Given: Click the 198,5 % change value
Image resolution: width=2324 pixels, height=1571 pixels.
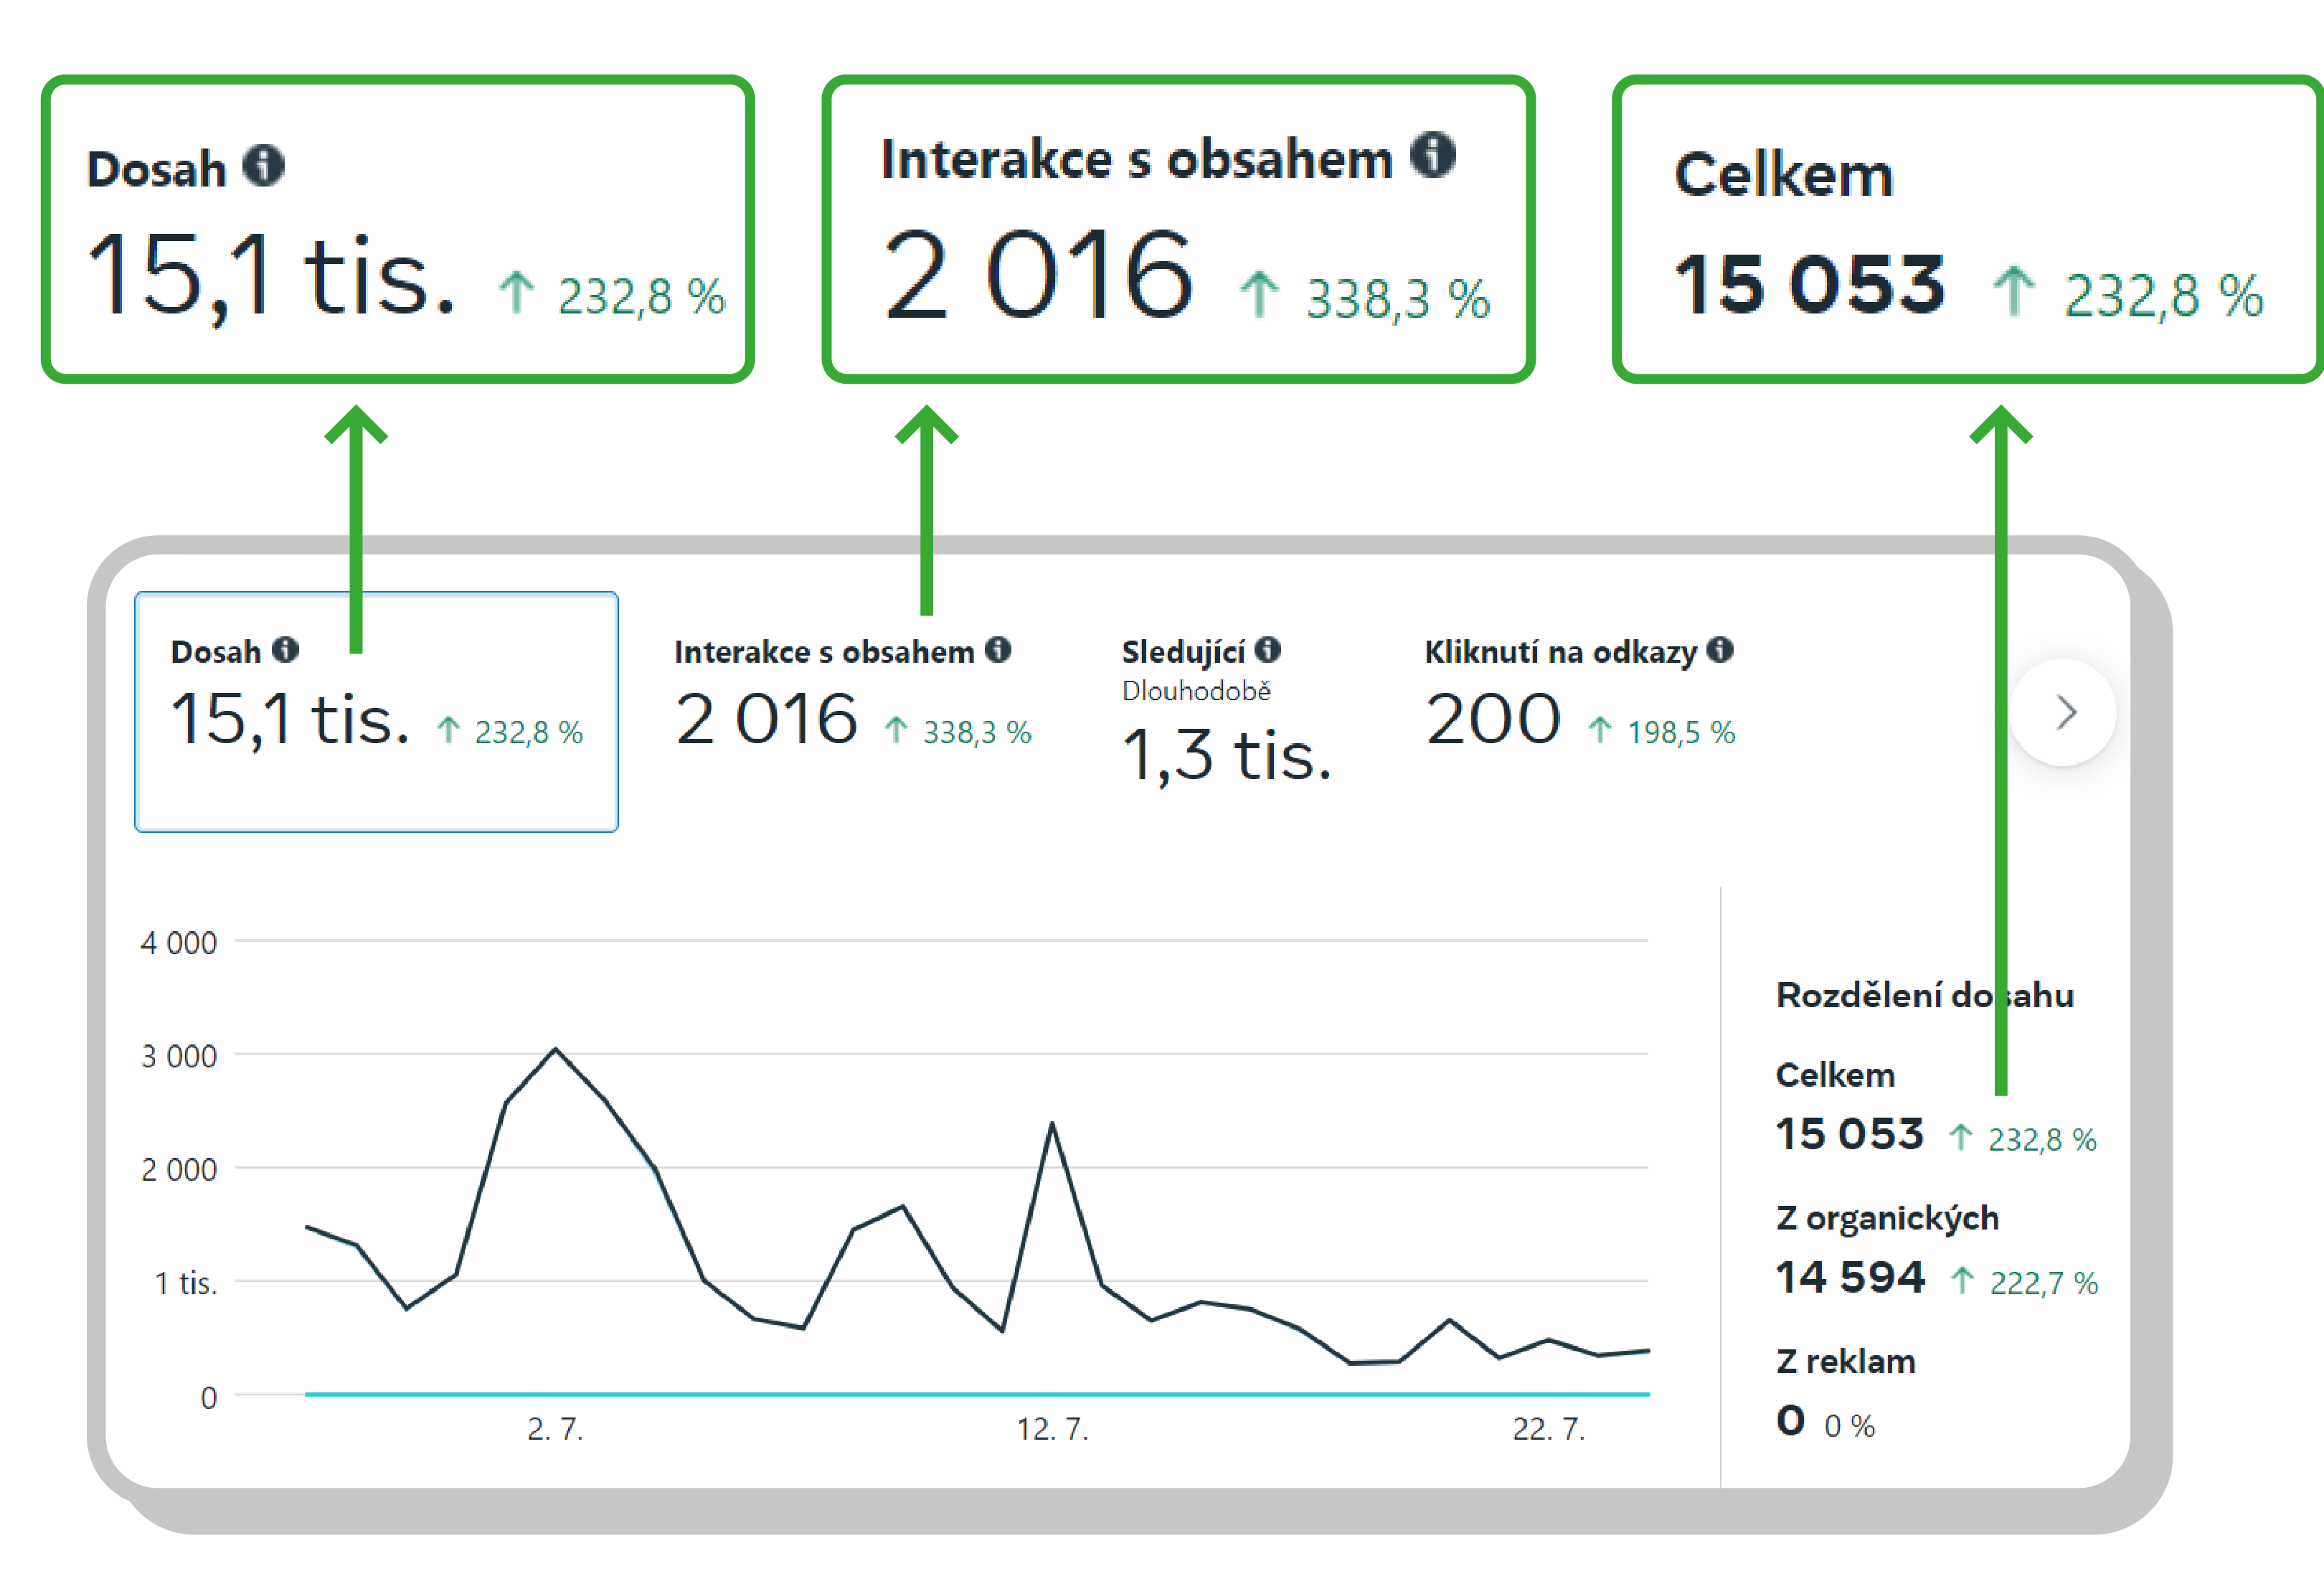Looking at the screenshot, I should (1681, 733).
